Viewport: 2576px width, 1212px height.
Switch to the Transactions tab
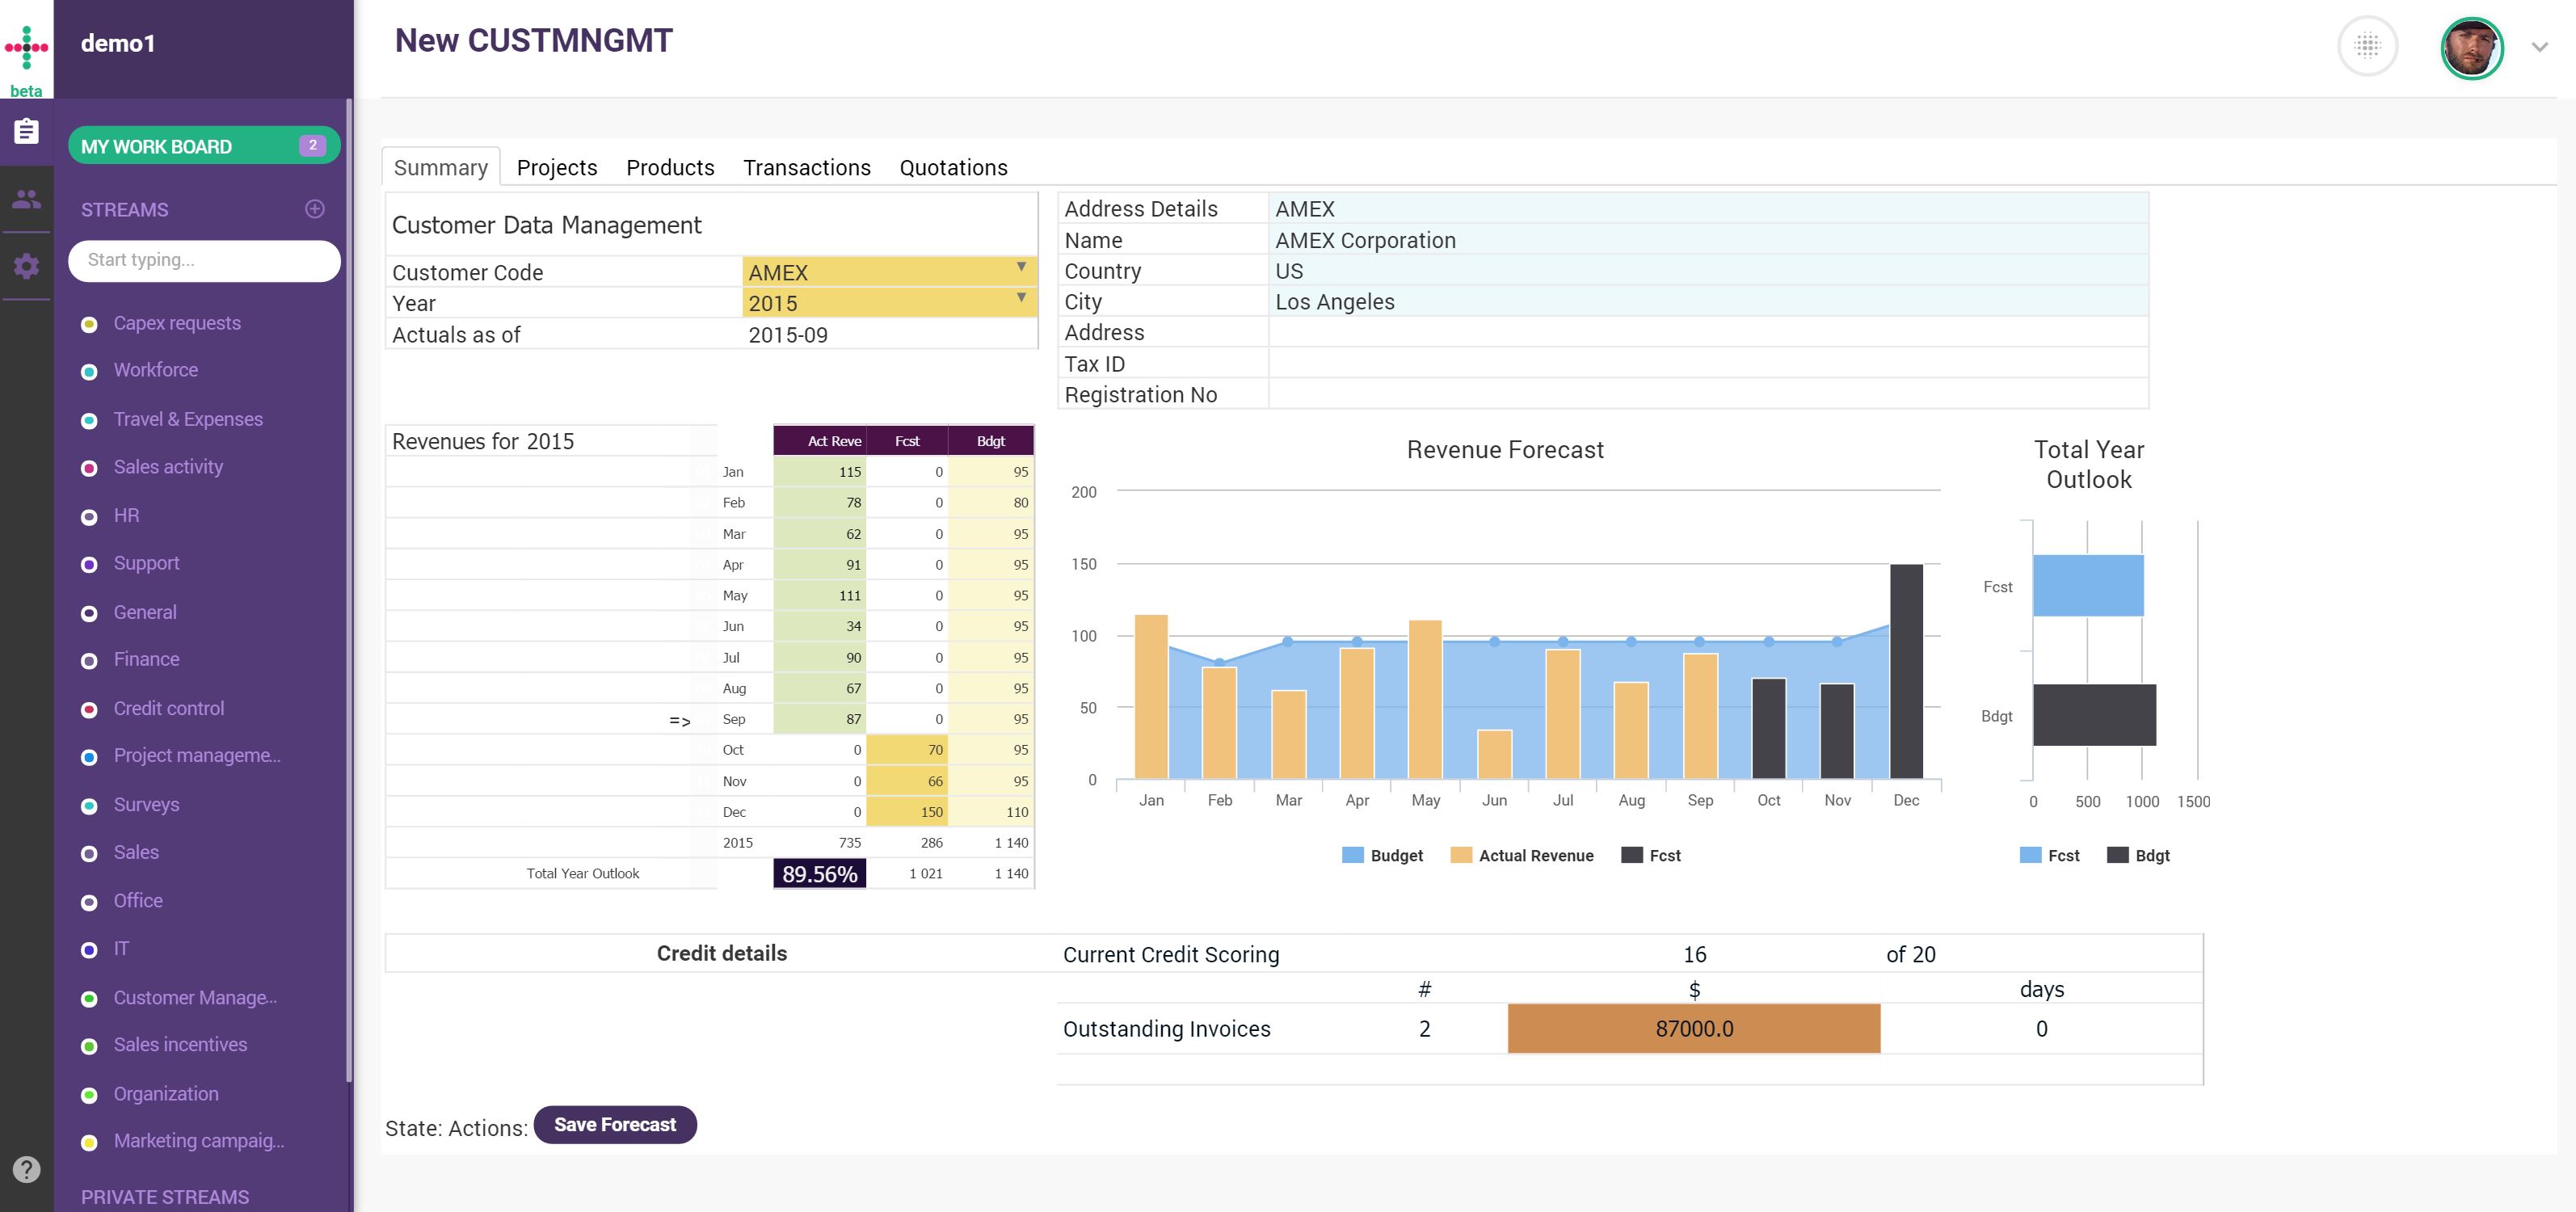click(806, 168)
